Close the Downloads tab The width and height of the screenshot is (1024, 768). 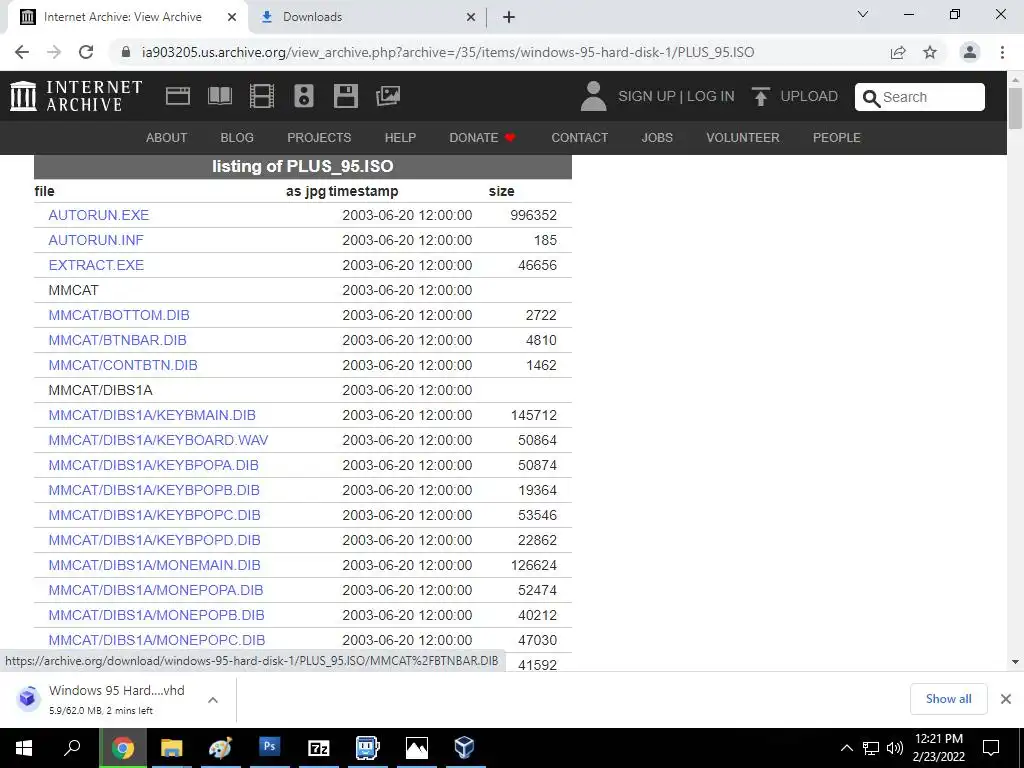point(471,17)
